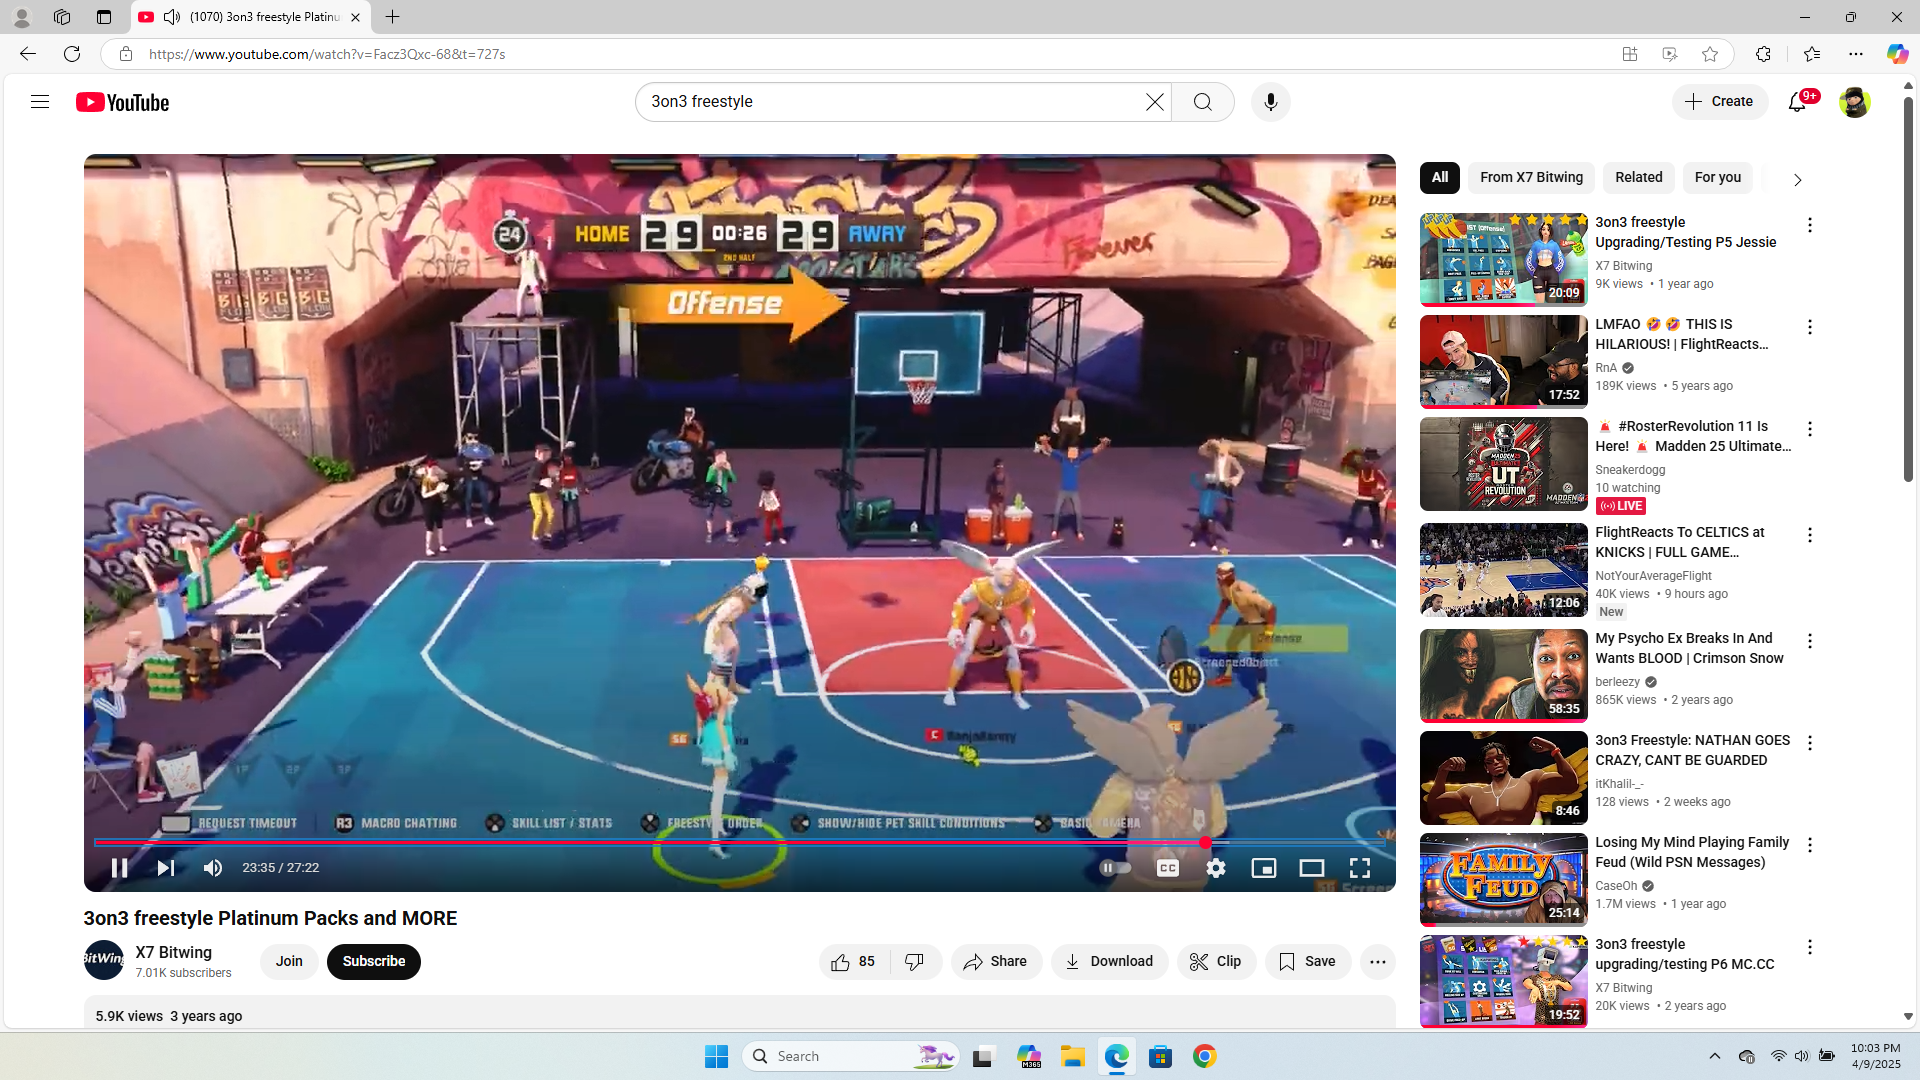Open the Create menu
The image size is (1920, 1080).
pos(1720,102)
